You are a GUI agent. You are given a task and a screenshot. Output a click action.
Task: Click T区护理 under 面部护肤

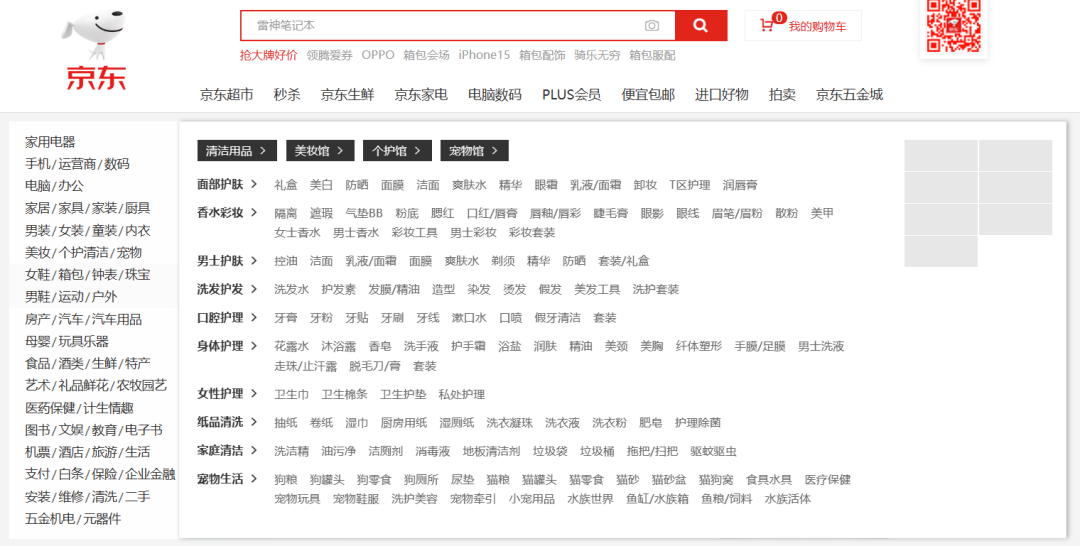pos(689,185)
